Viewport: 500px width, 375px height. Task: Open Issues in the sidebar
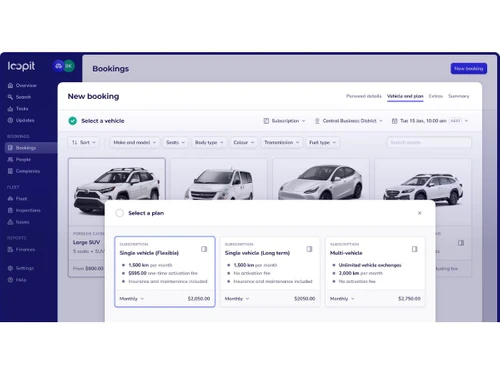click(18, 222)
